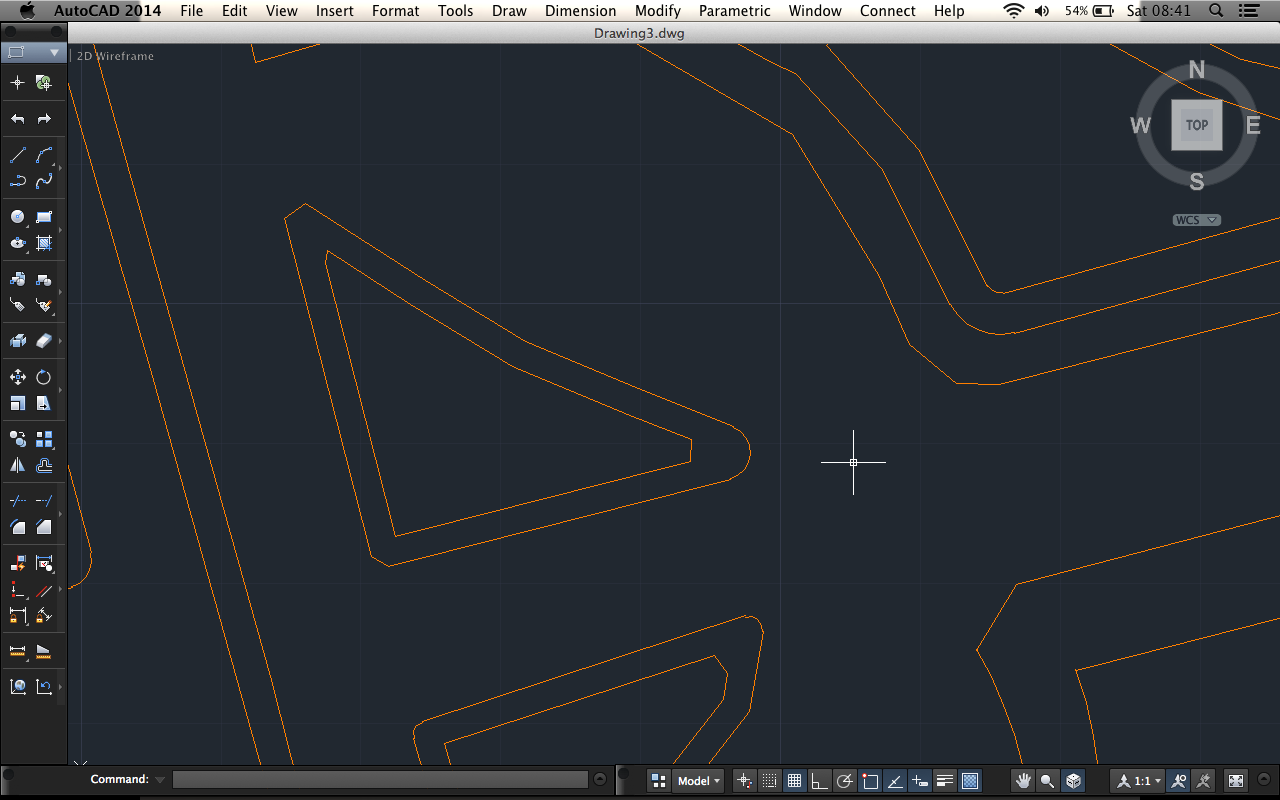This screenshot has width=1280, height=800.
Task: Select the Hatch tool
Action: [44, 243]
